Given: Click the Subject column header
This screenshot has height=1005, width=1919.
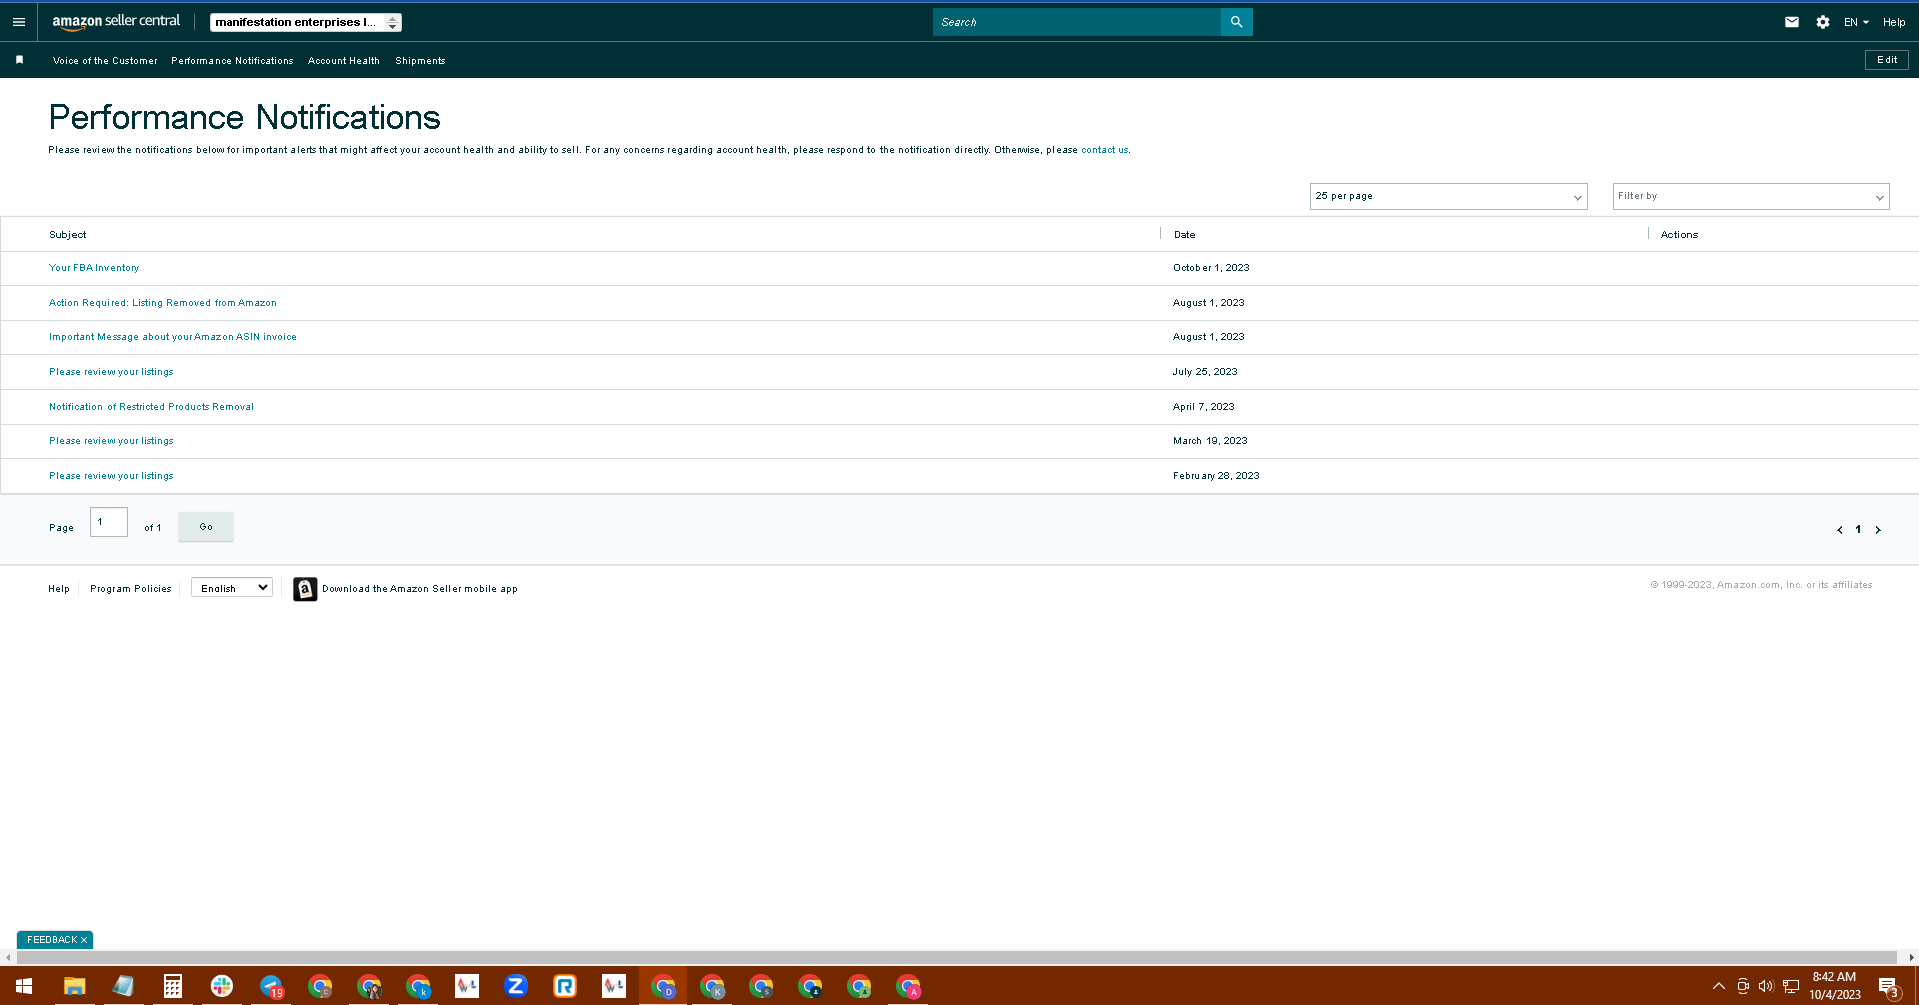Looking at the screenshot, I should (x=68, y=235).
